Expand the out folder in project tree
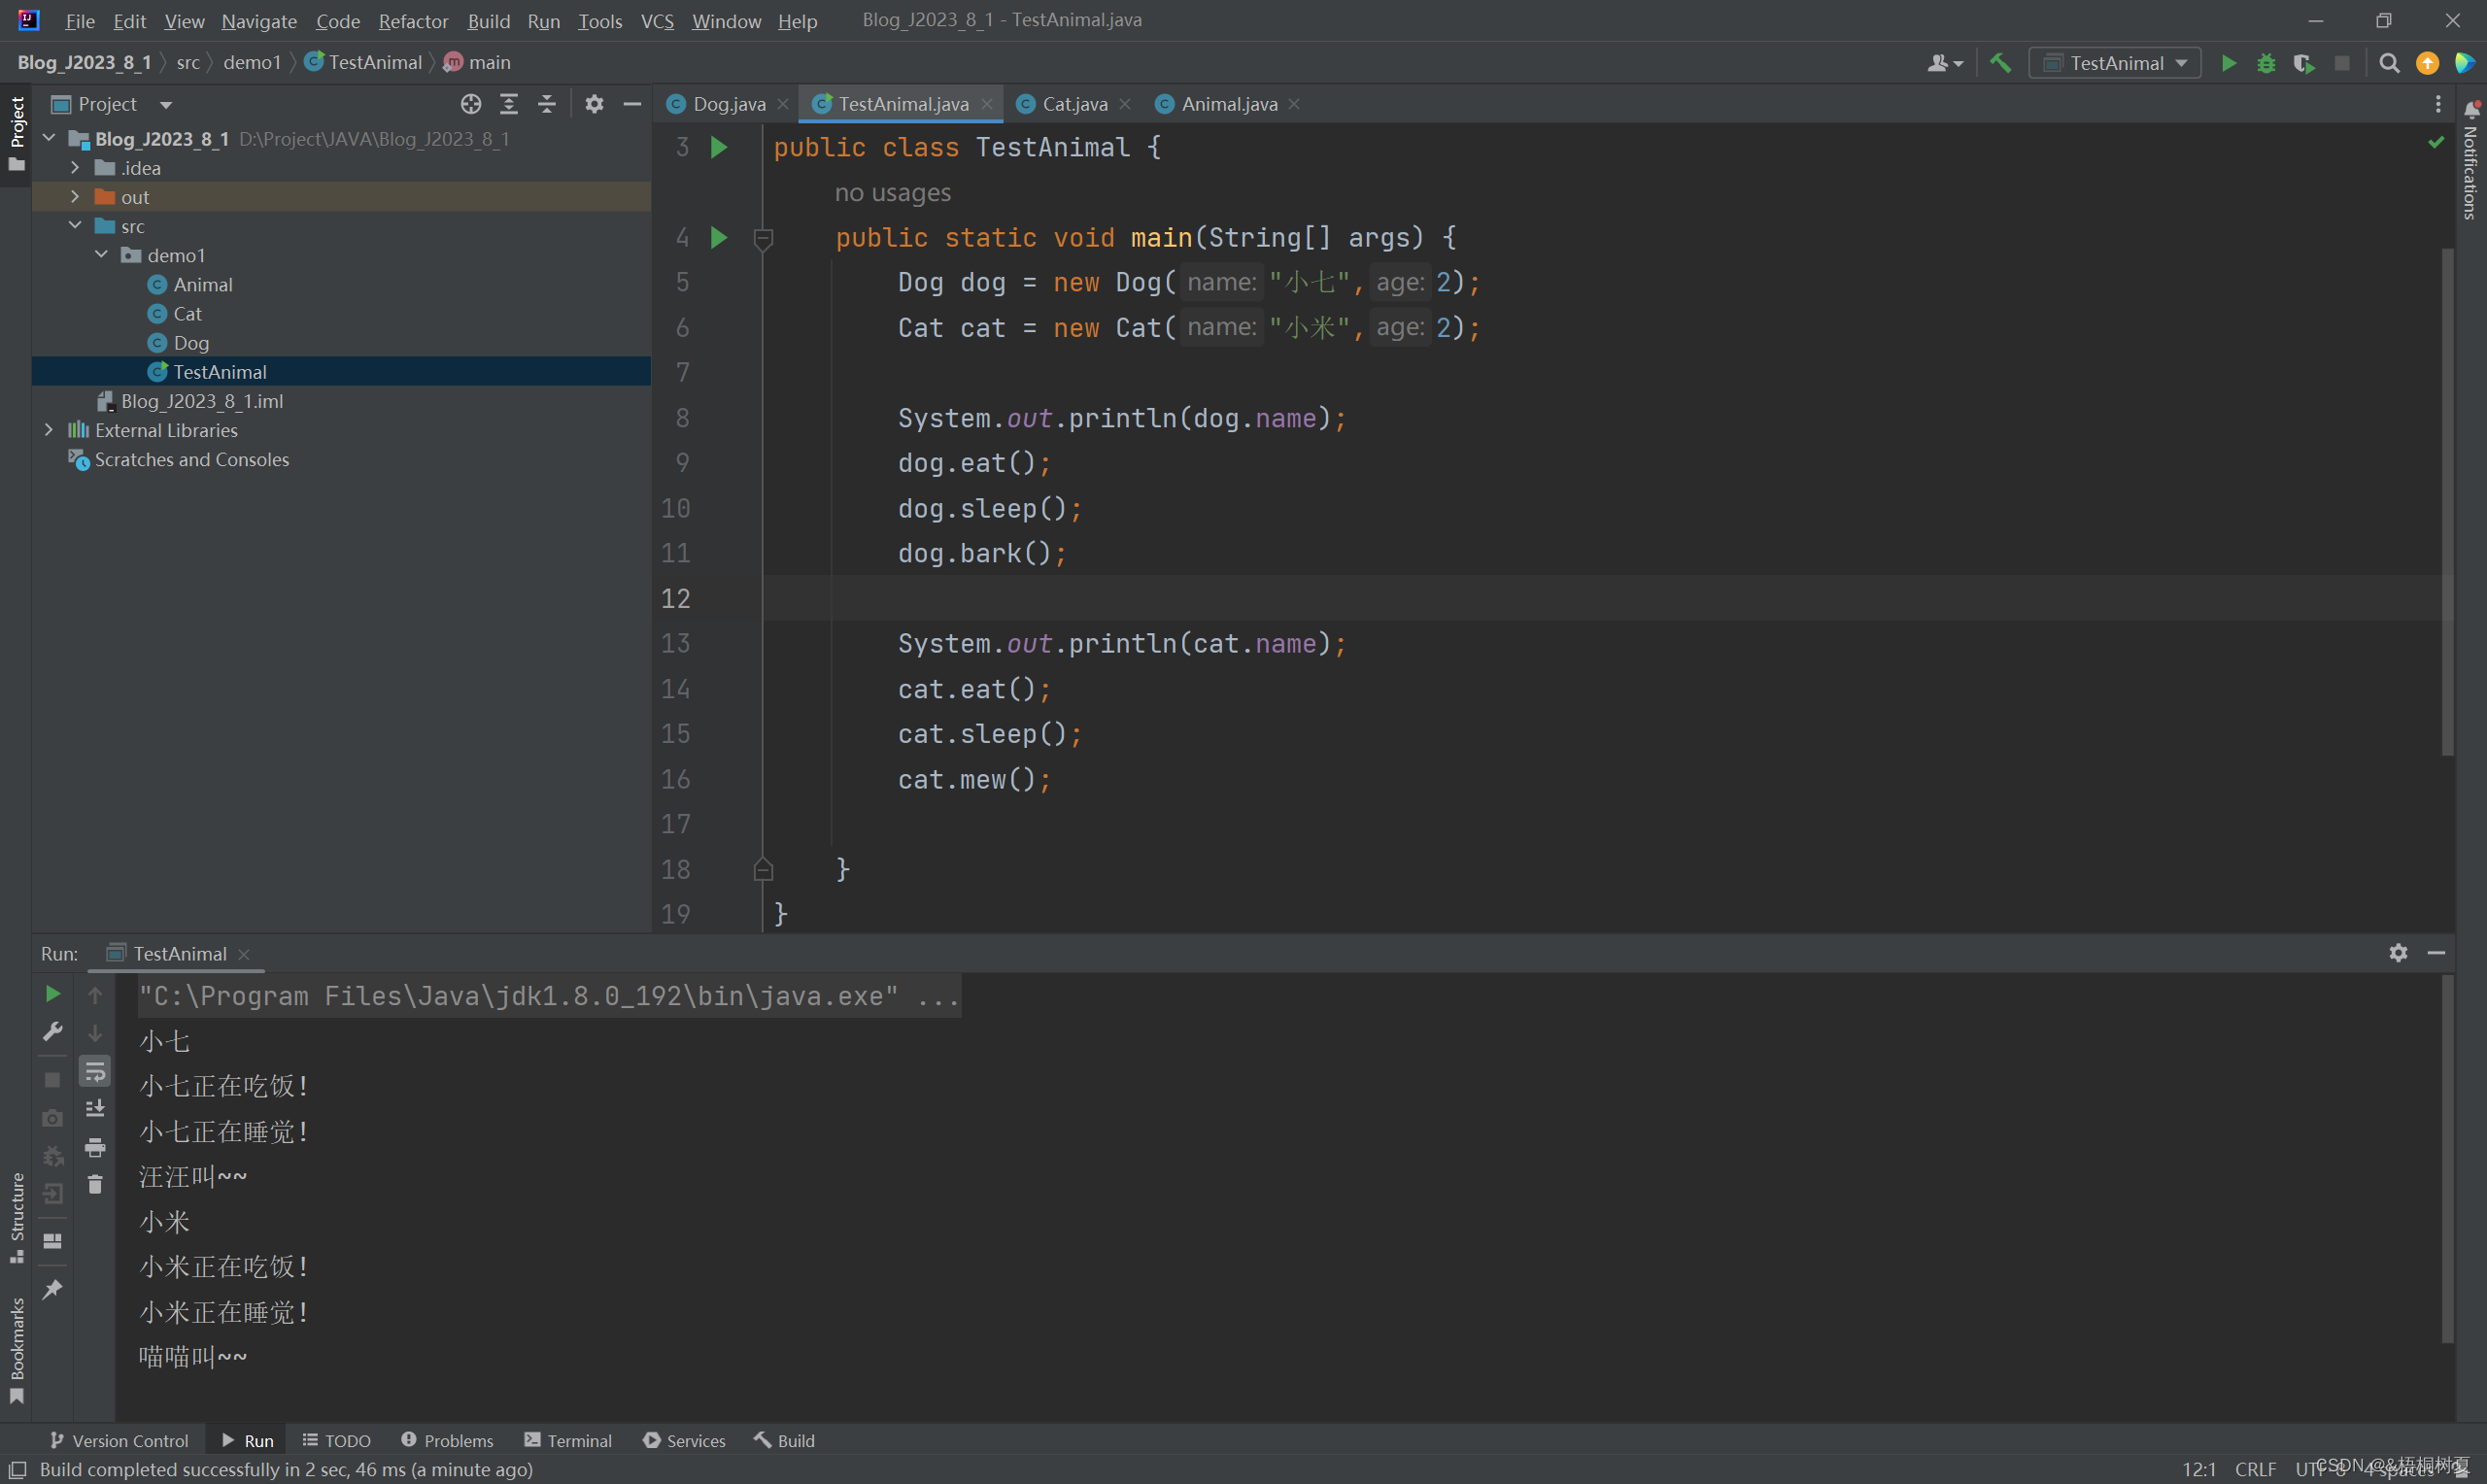 [75, 197]
